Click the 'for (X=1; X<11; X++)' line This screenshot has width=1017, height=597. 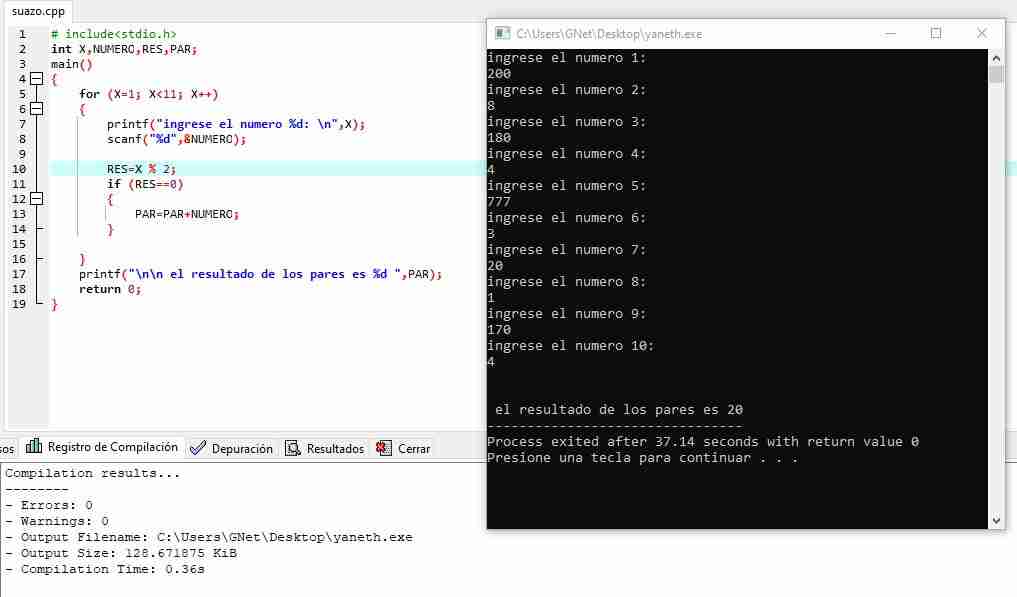[x=149, y=93]
